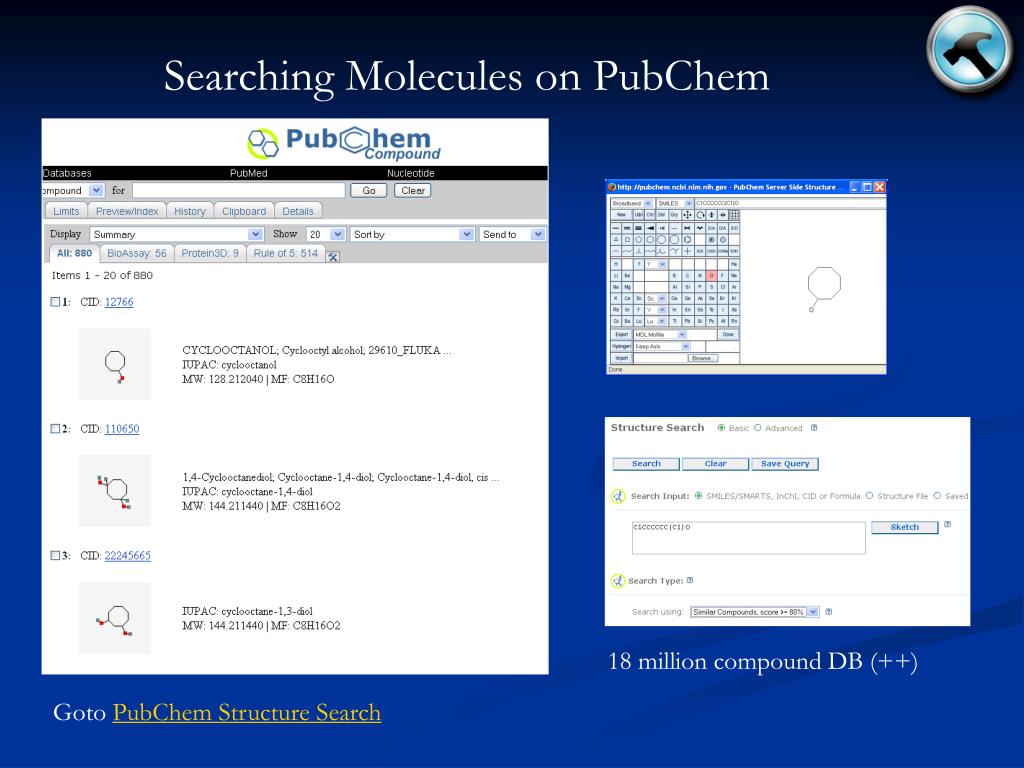
Task: Select SMILES/SMARTS, InChI, CID or Formula input option
Action: (699, 496)
